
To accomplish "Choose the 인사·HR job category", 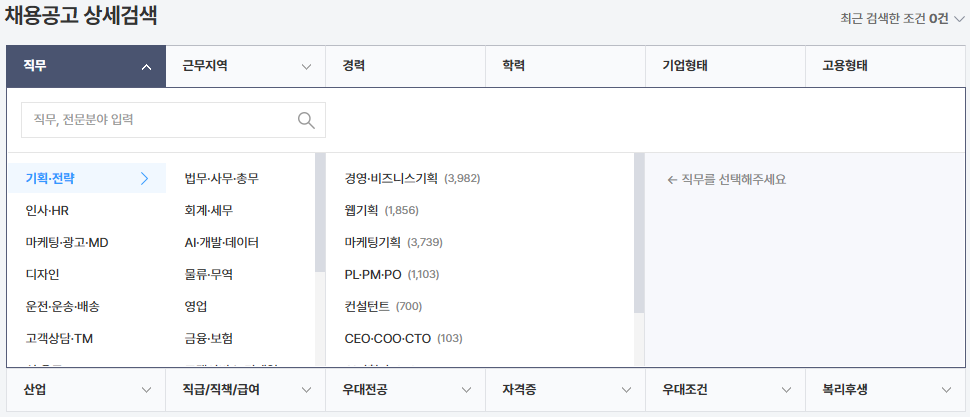I will (x=47, y=211).
